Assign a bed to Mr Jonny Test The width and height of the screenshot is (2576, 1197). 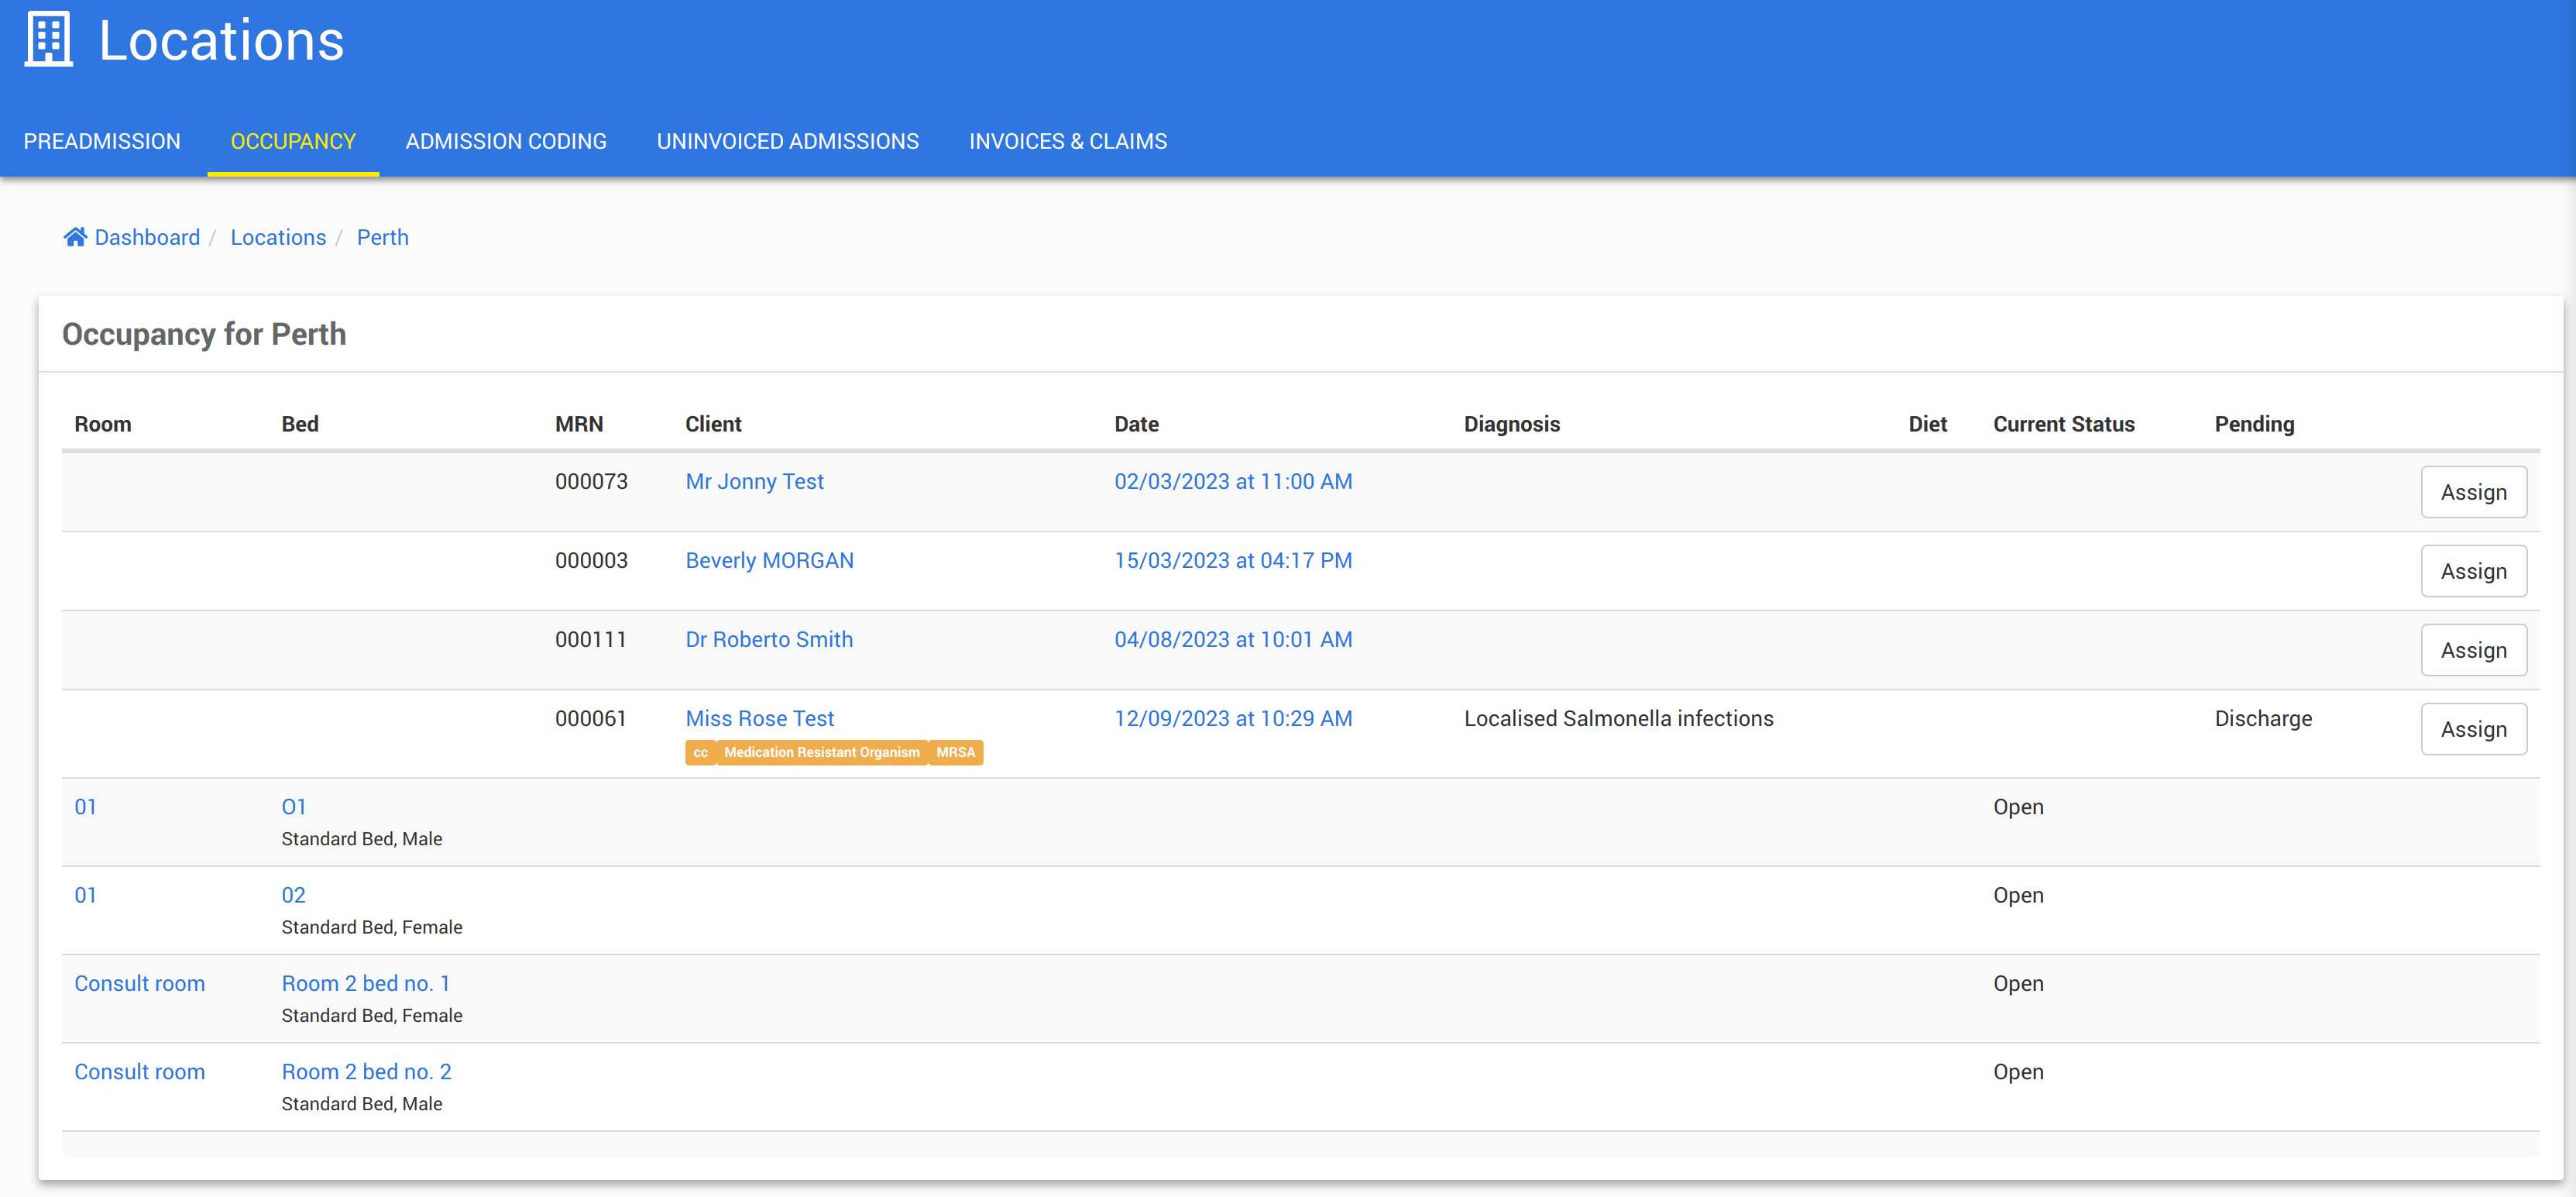(x=2472, y=492)
